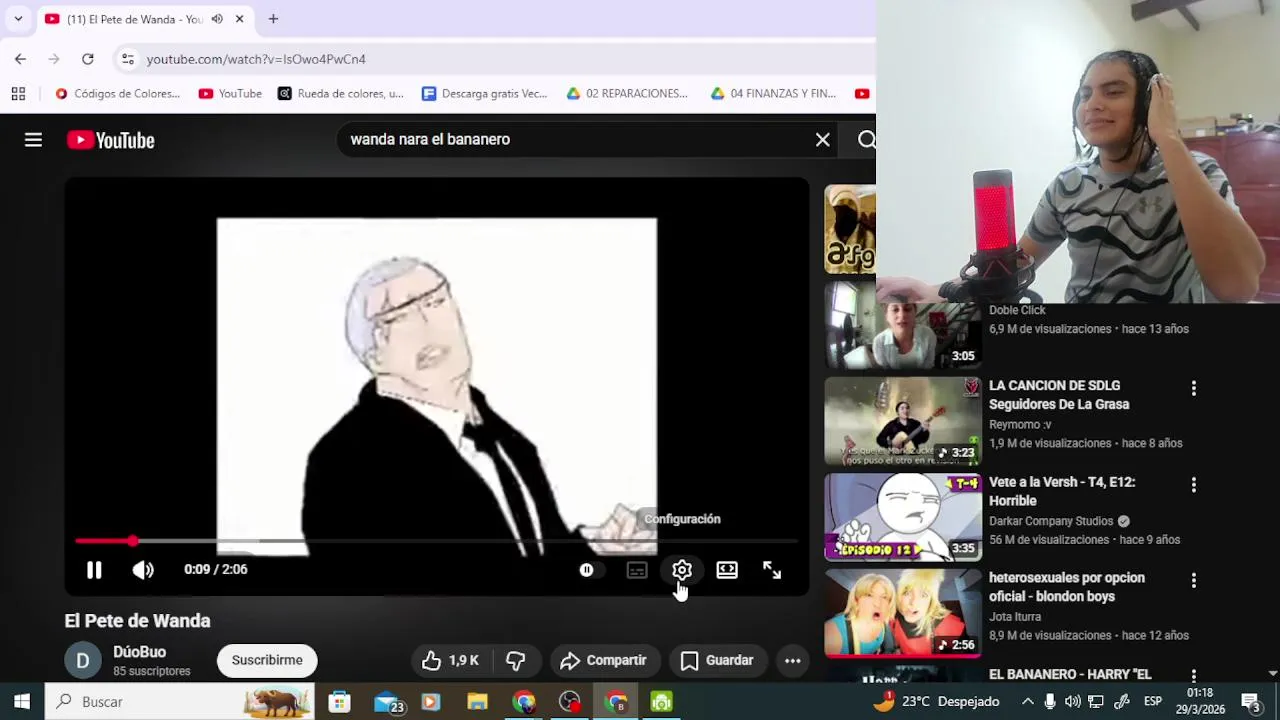Open the taskbar volume control
This screenshot has width=1280, height=720.
pos(1072,702)
